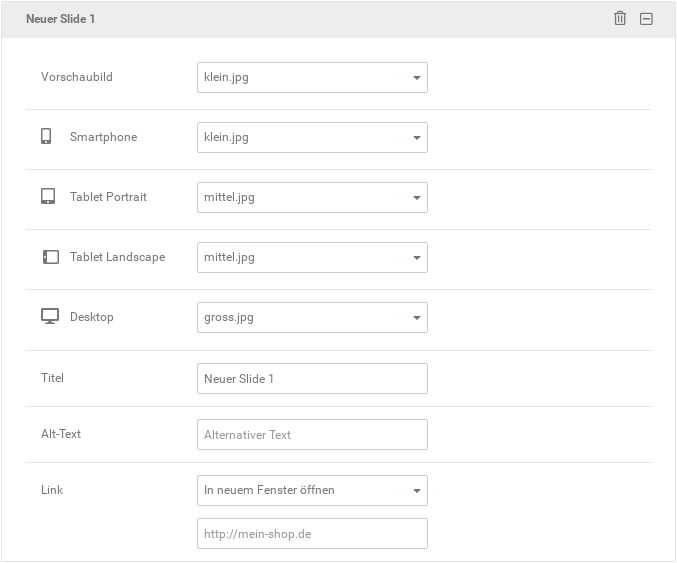Click the Desktop monitor icon
The width and height of the screenshot is (677, 563).
pos(50,316)
